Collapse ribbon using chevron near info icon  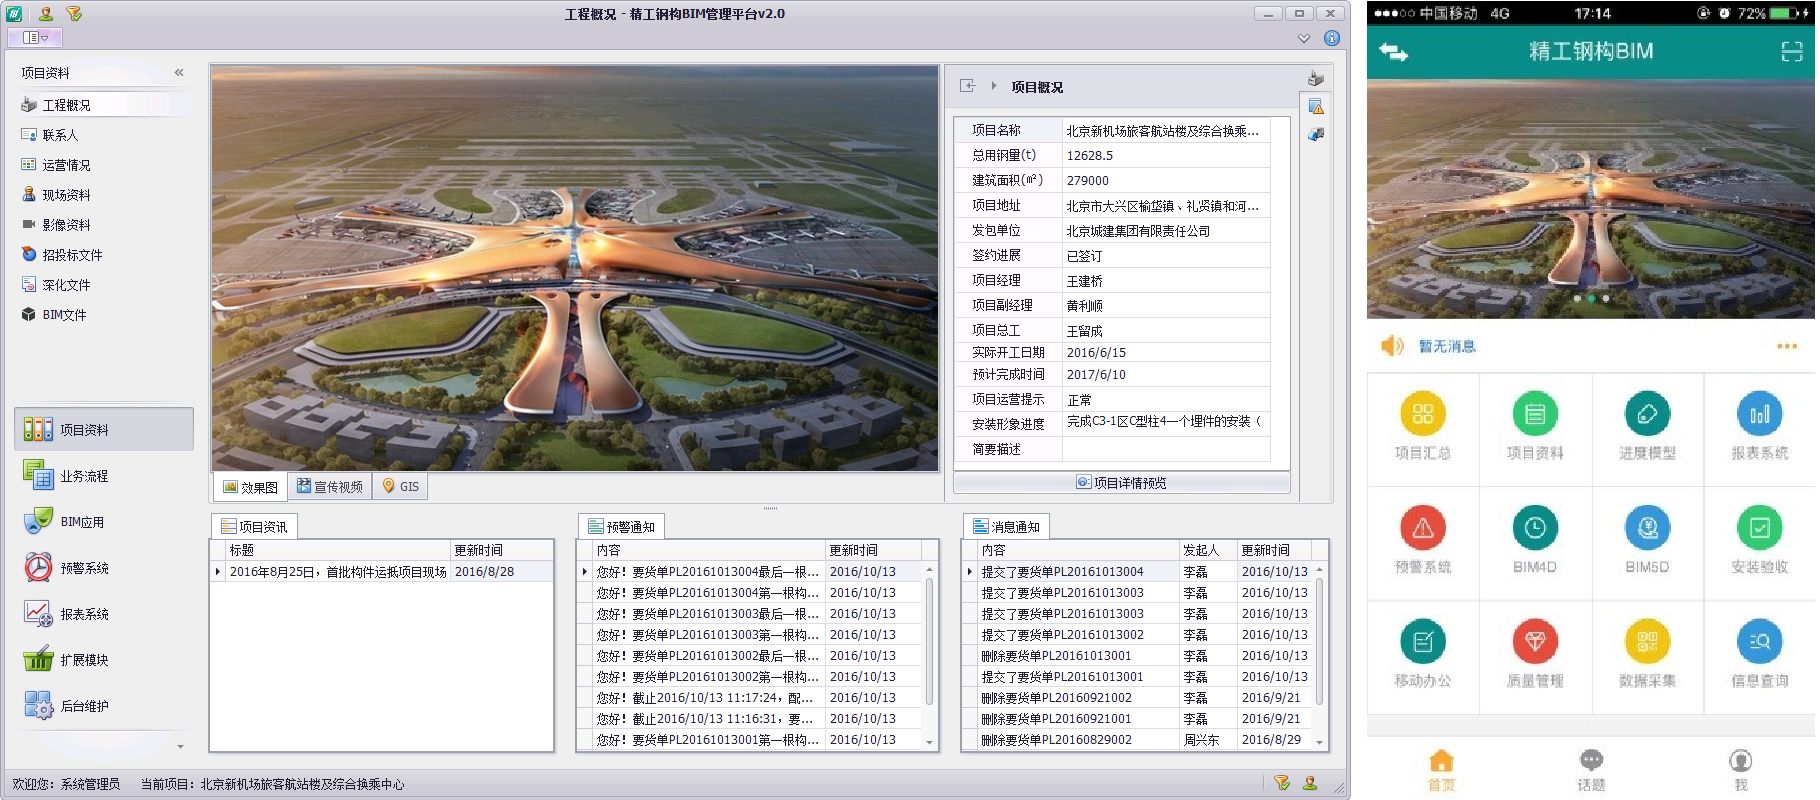click(1304, 38)
